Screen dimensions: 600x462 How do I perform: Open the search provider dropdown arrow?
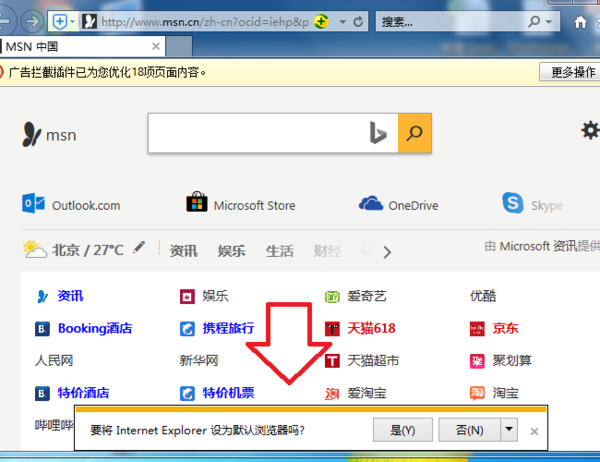pyautogui.click(x=549, y=22)
